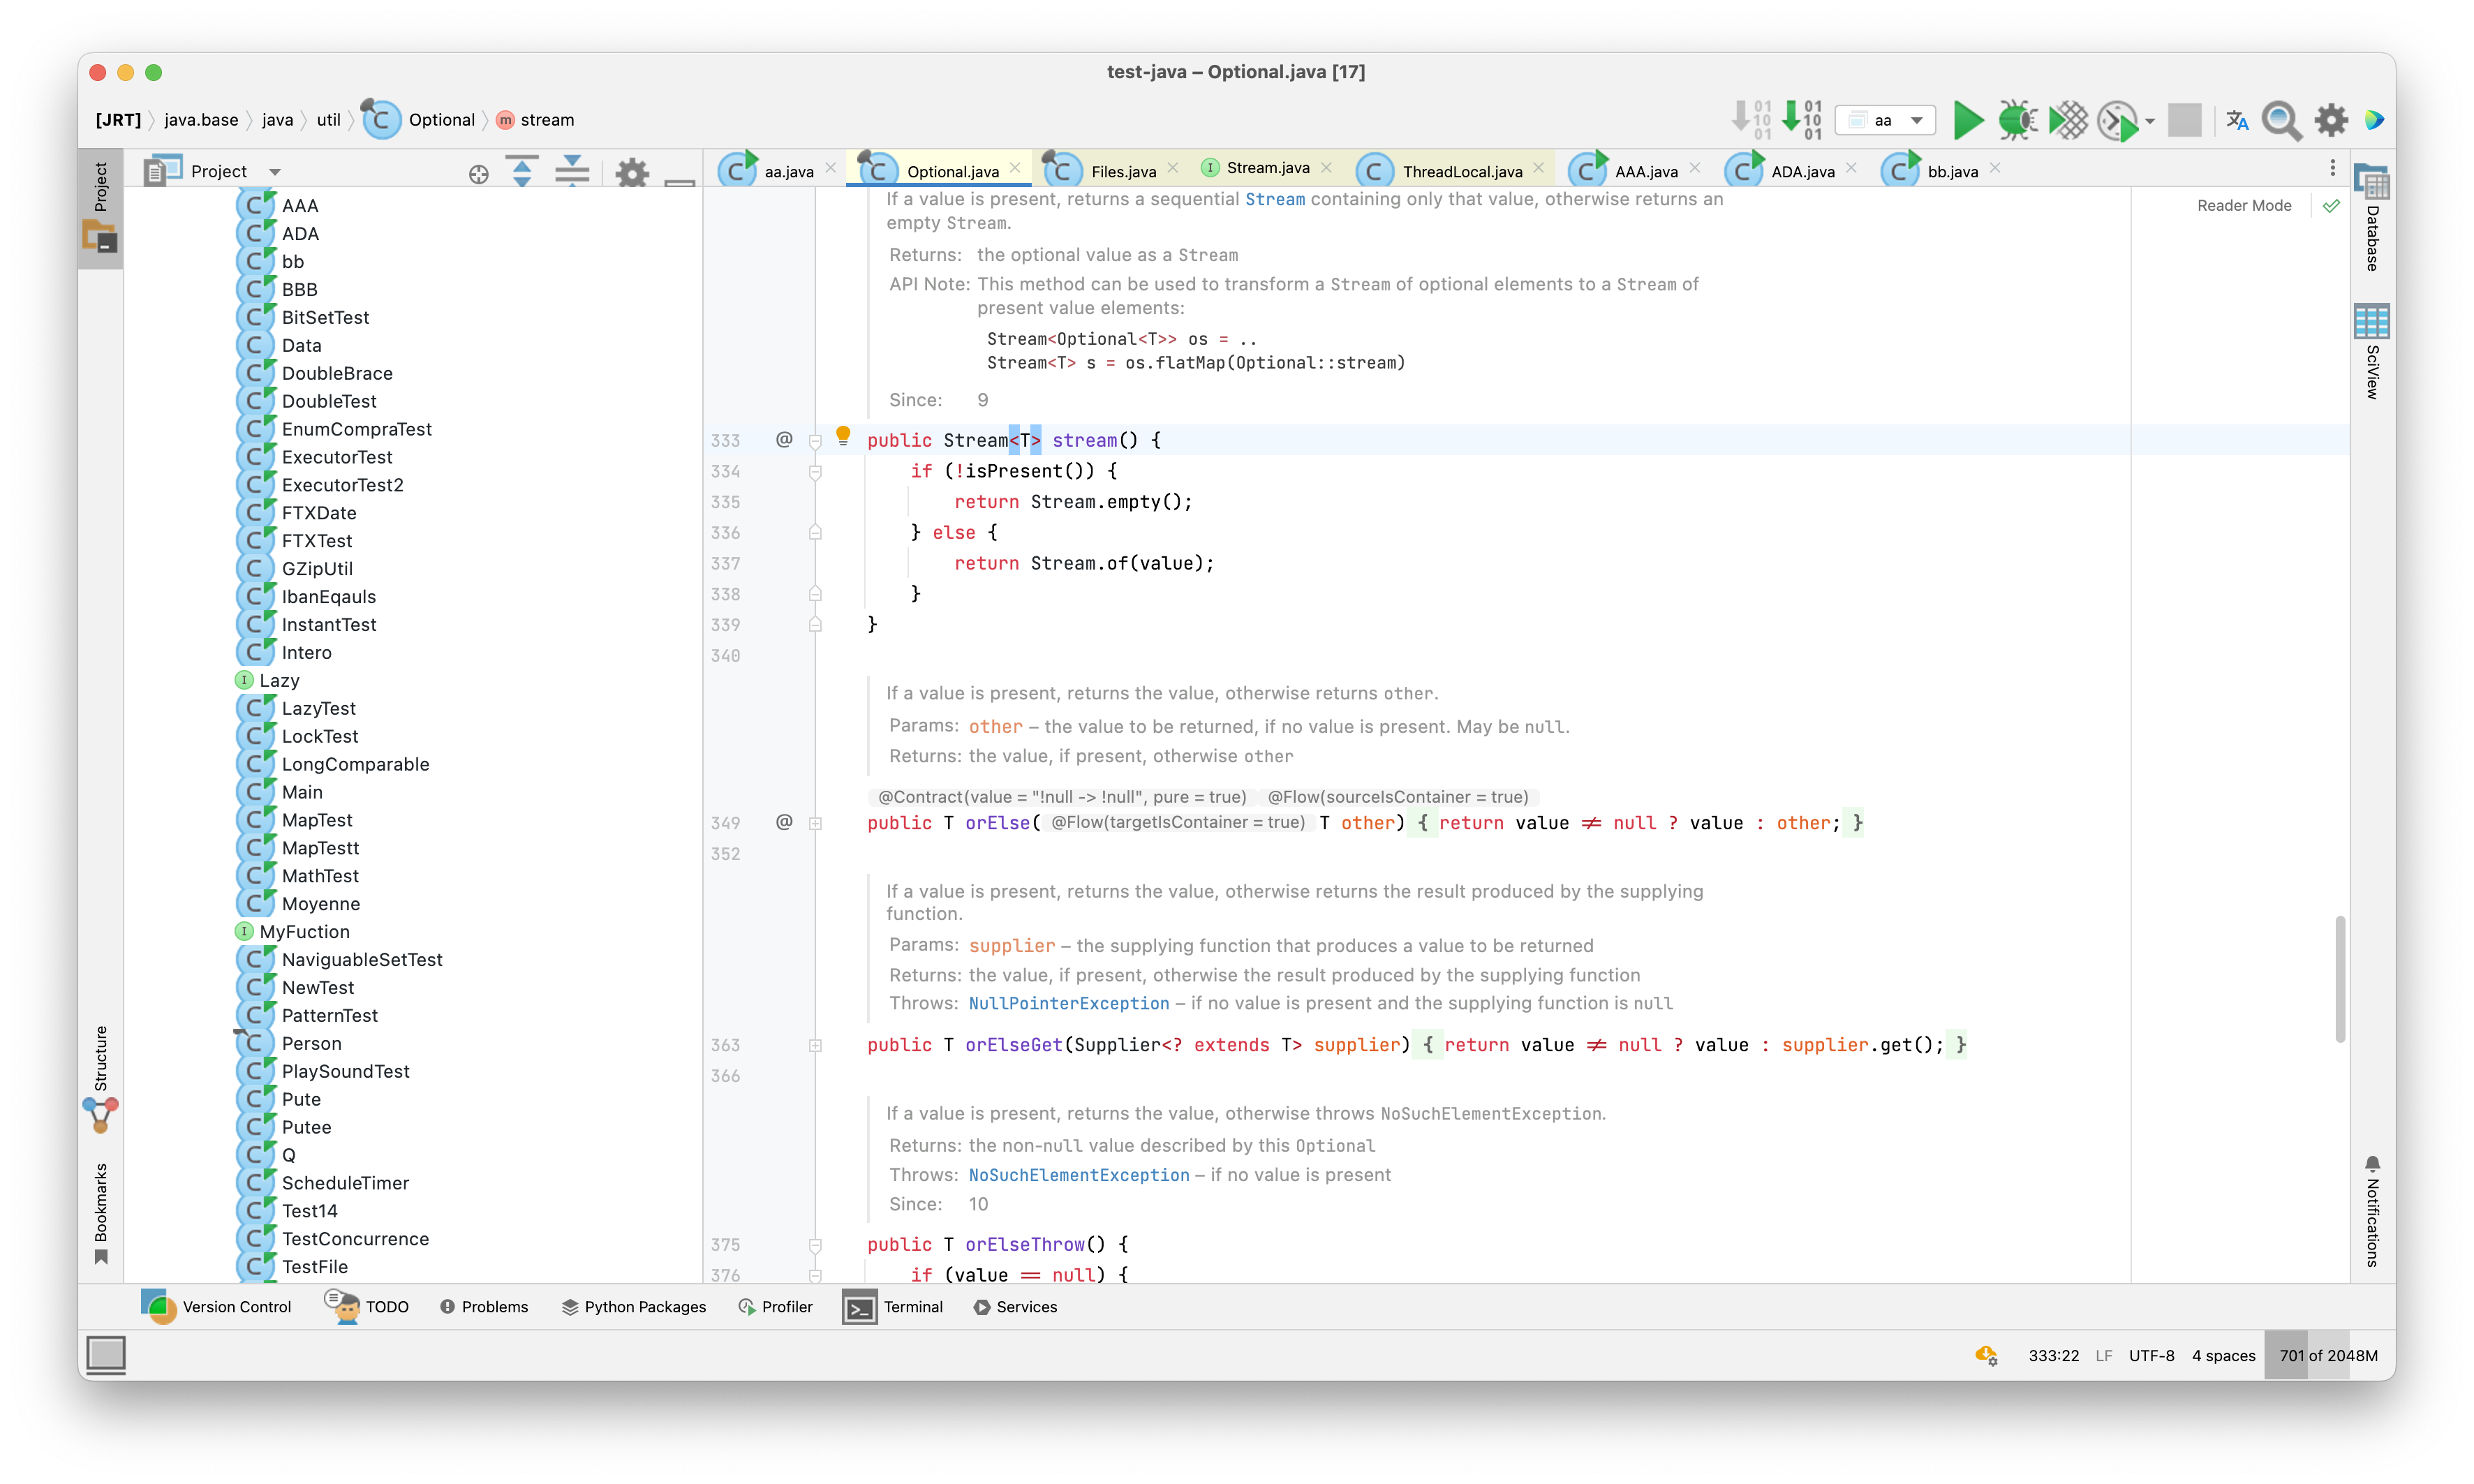Image resolution: width=2474 pixels, height=1484 pixels.
Task: Expand the Project view dropdown arrow
Action: [275, 172]
